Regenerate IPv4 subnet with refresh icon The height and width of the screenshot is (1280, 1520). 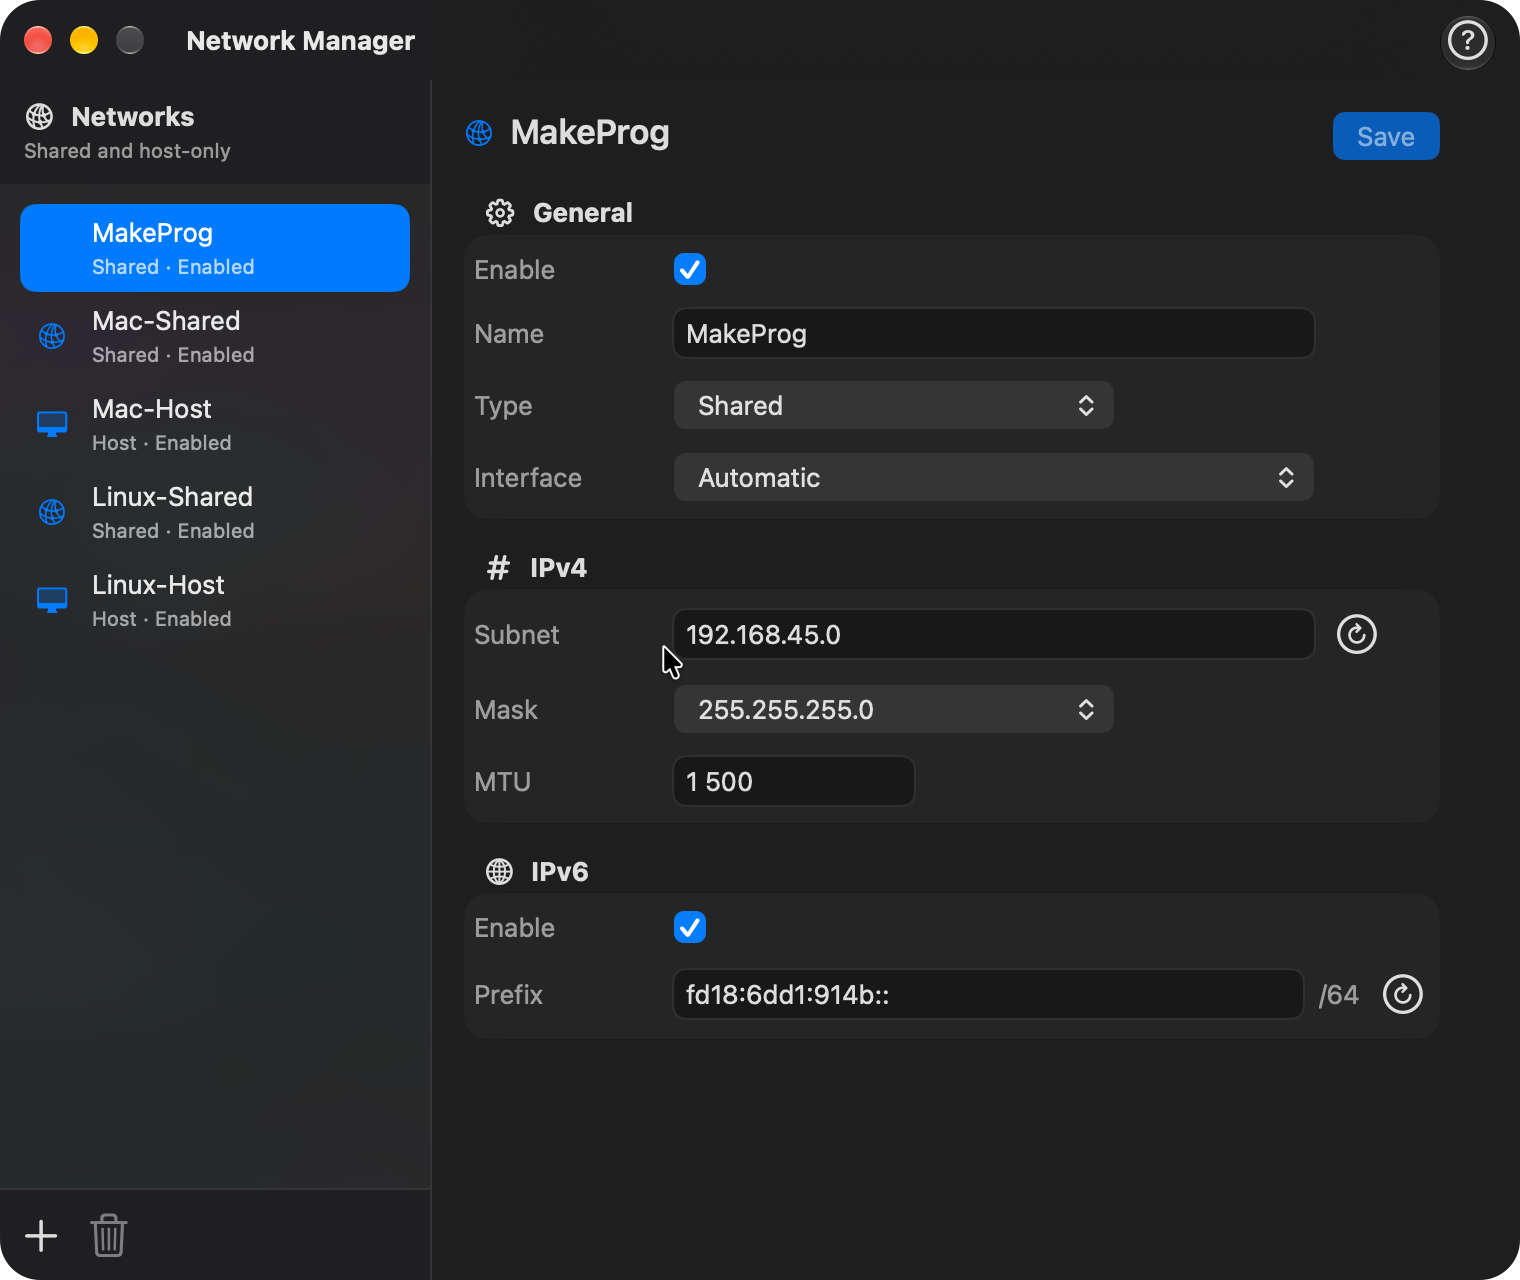point(1357,634)
